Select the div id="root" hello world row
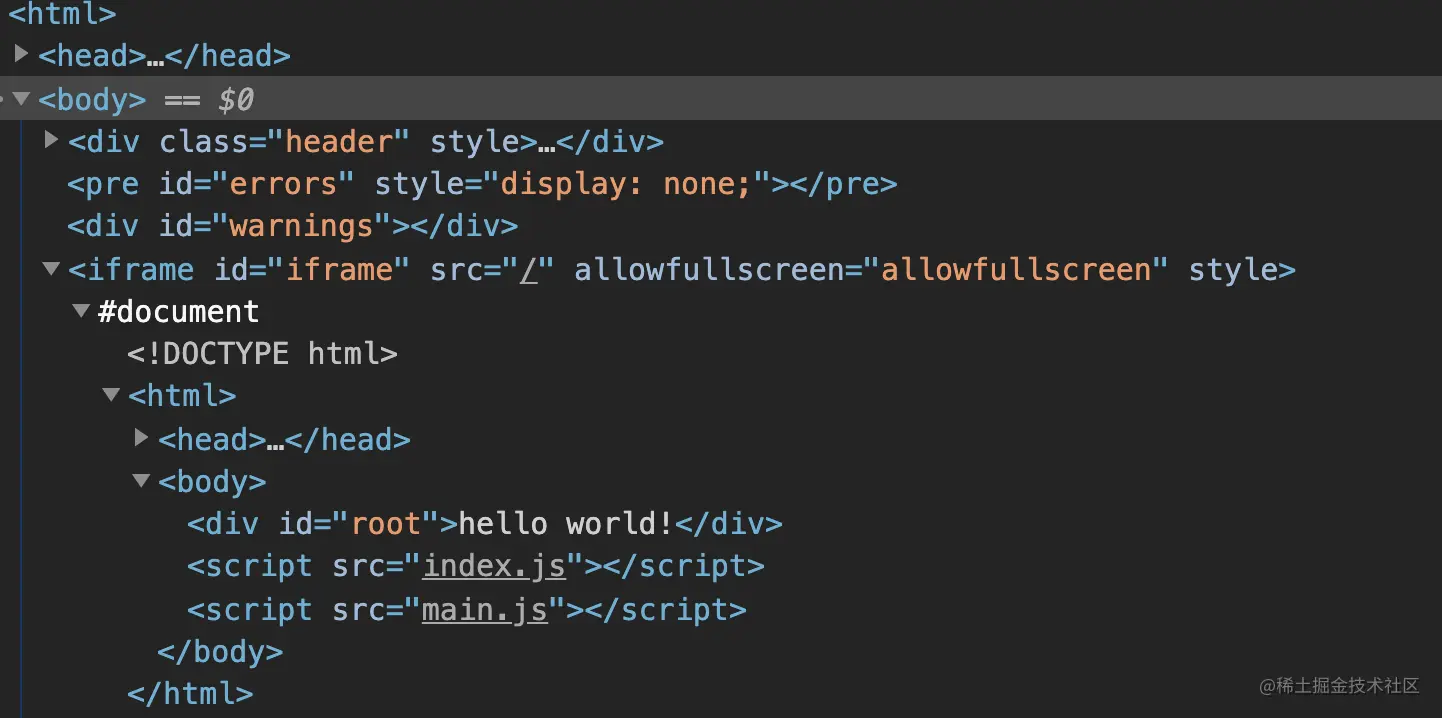Viewport: 1442px width, 718px height. coord(485,524)
